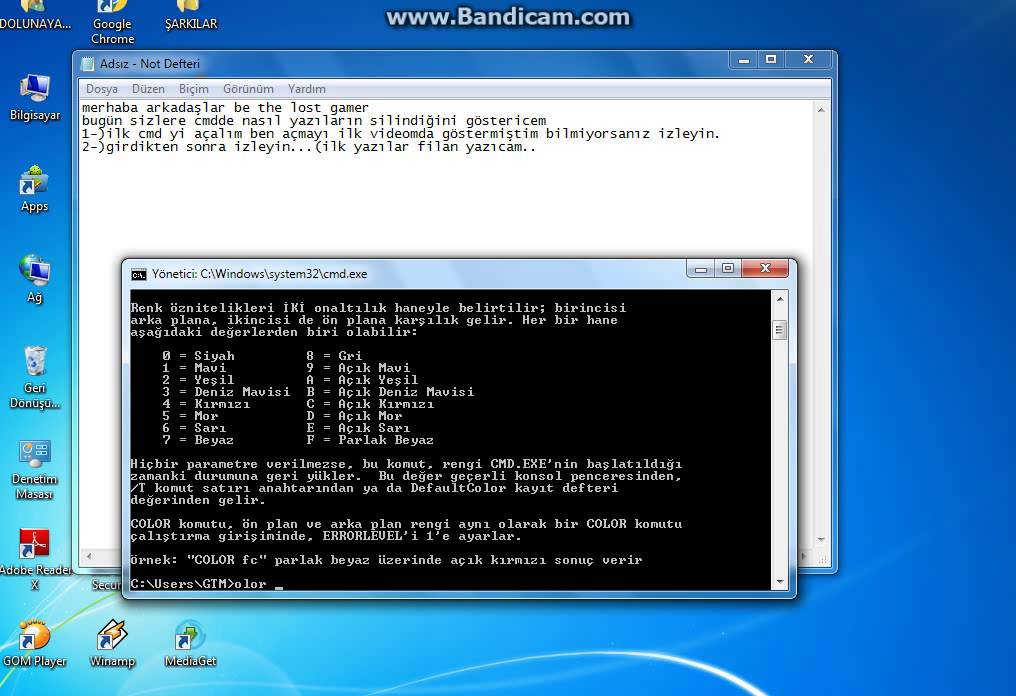The image size is (1016, 696).
Task: Click text 'merhaba arkadaşlar be the lost gamer'
Action: point(225,108)
